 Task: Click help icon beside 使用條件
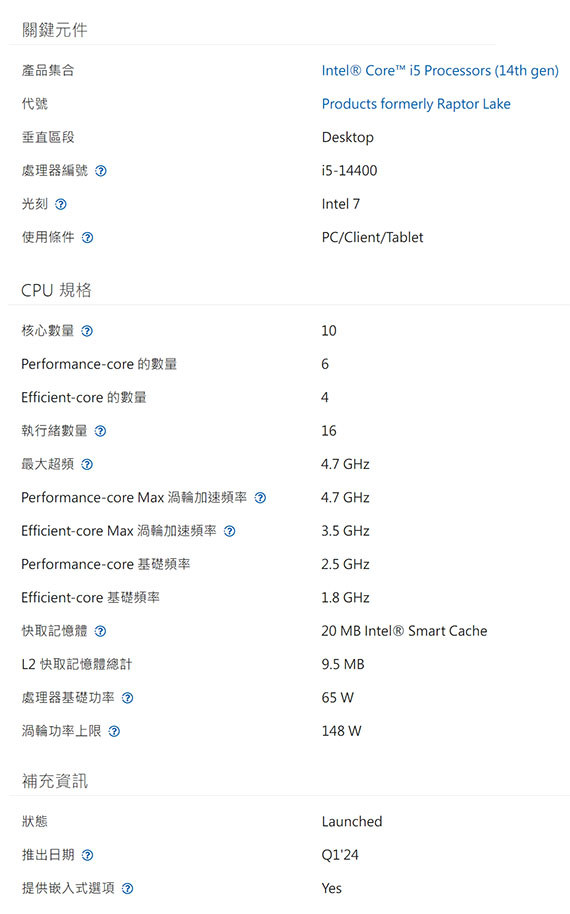pos(87,237)
